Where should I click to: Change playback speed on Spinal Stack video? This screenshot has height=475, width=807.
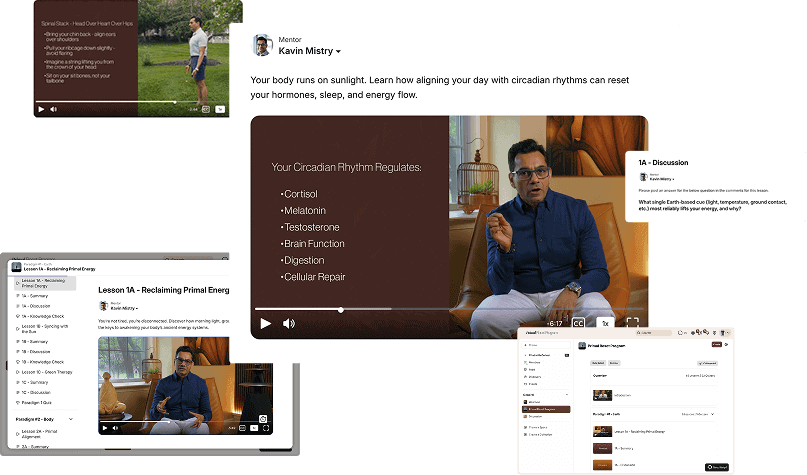[x=219, y=109]
